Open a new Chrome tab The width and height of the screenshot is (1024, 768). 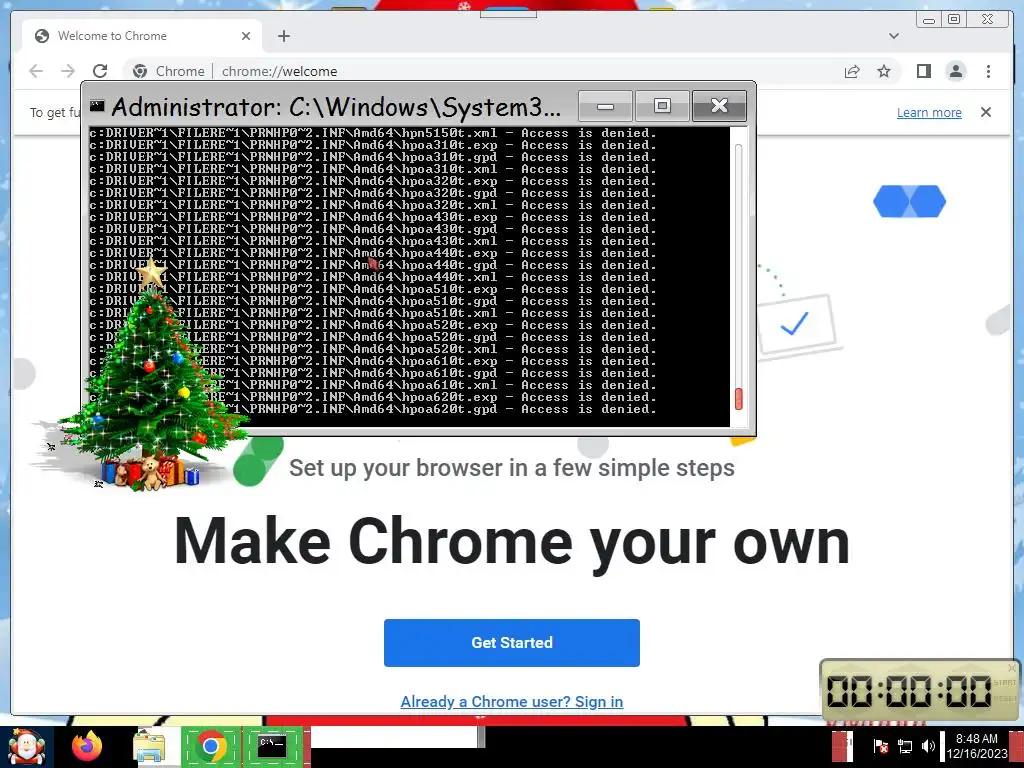pos(283,36)
